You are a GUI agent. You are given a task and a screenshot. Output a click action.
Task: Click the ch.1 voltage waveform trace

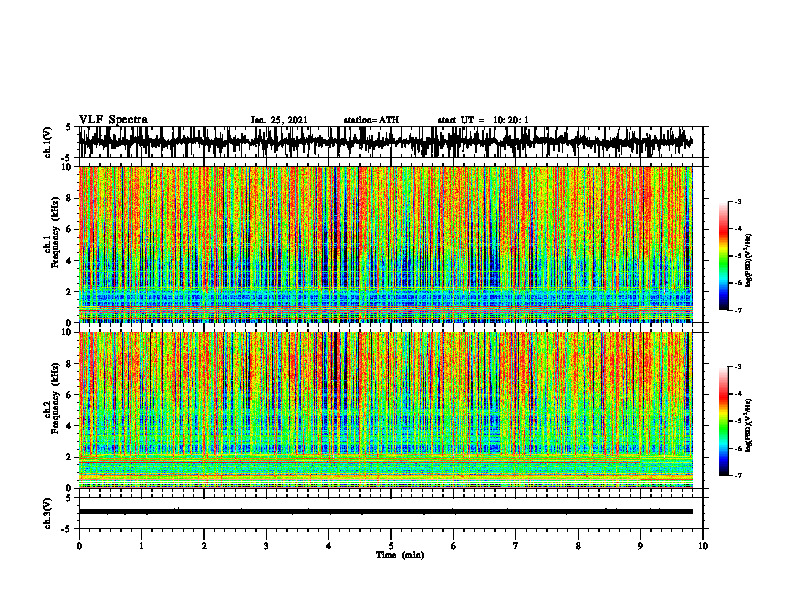point(385,142)
